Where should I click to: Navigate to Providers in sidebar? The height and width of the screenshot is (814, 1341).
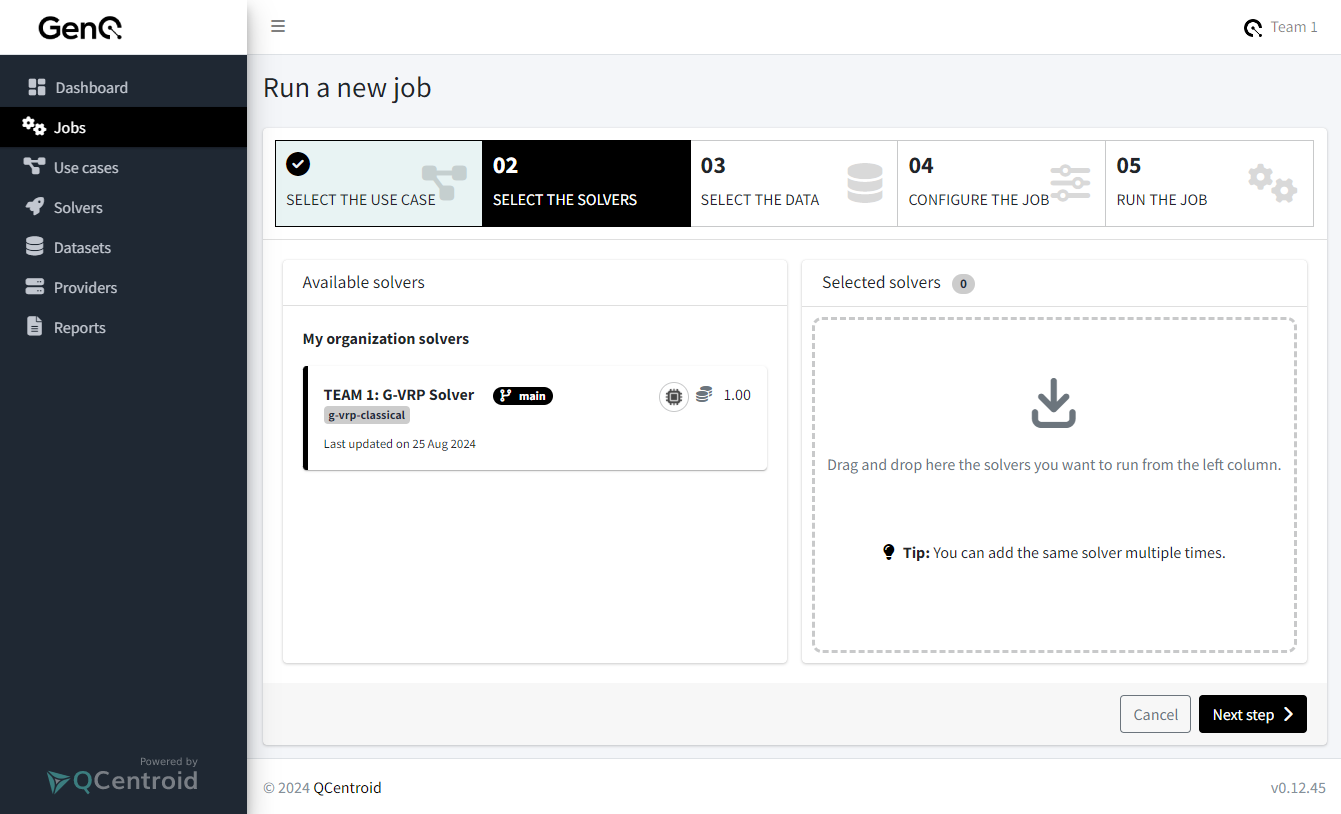(x=123, y=287)
